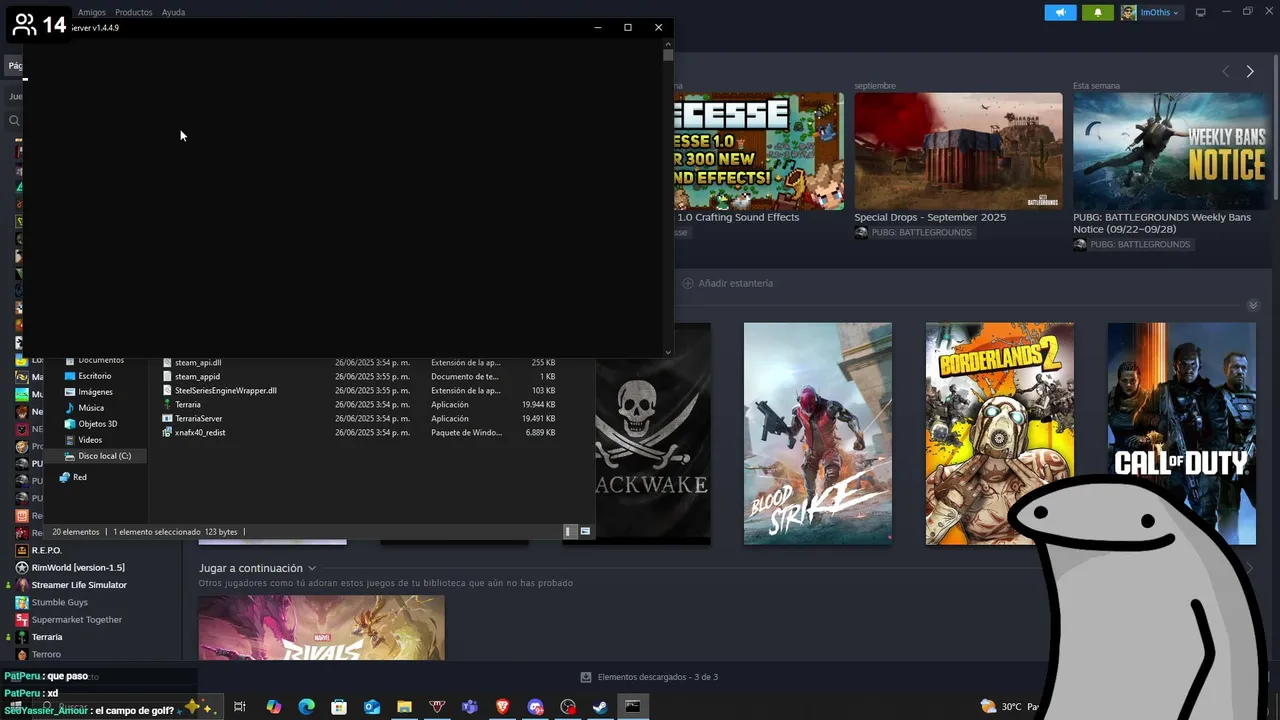This screenshot has width=1280, height=720.
Task: Click the Terraria tree icon in library sidebar
Action: click(x=22, y=637)
